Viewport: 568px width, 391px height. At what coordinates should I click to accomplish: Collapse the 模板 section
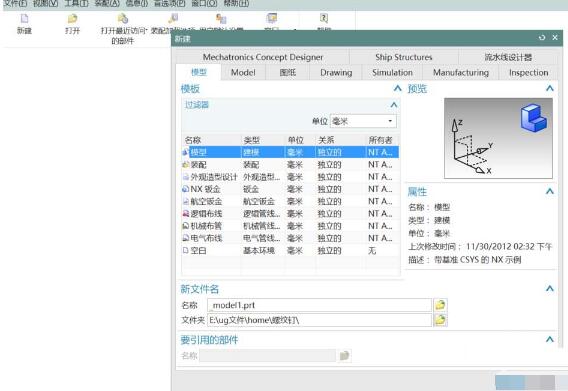click(x=397, y=88)
